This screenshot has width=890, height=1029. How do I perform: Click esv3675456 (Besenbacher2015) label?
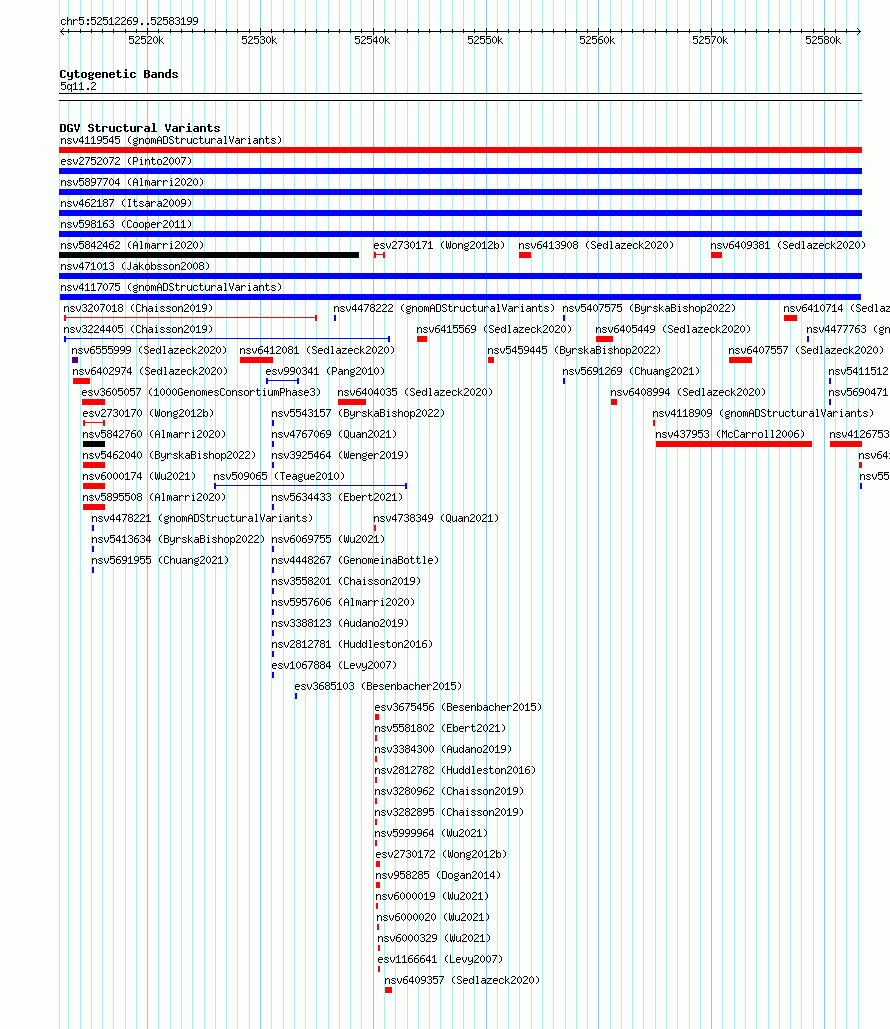[458, 707]
